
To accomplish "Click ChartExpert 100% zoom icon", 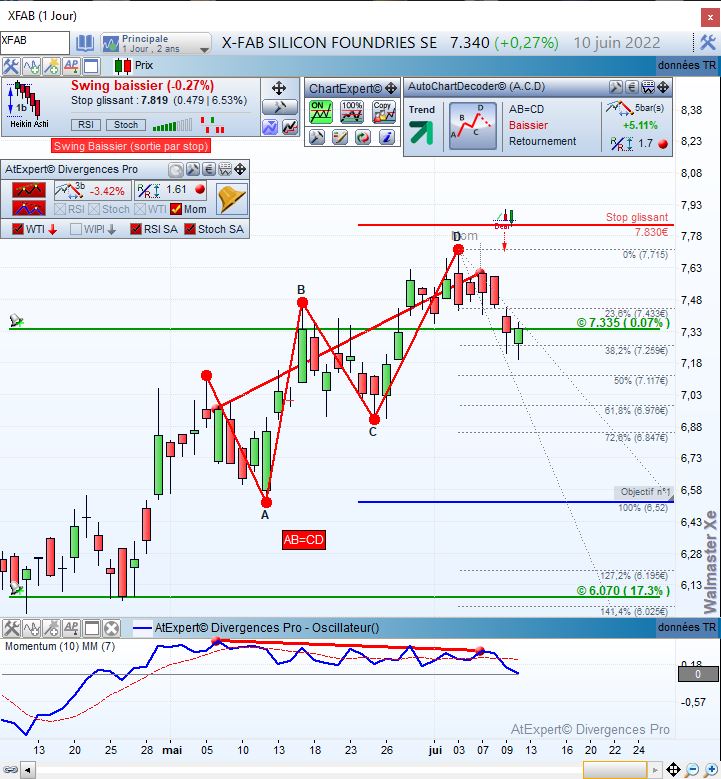I will click(x=352, y=112).
